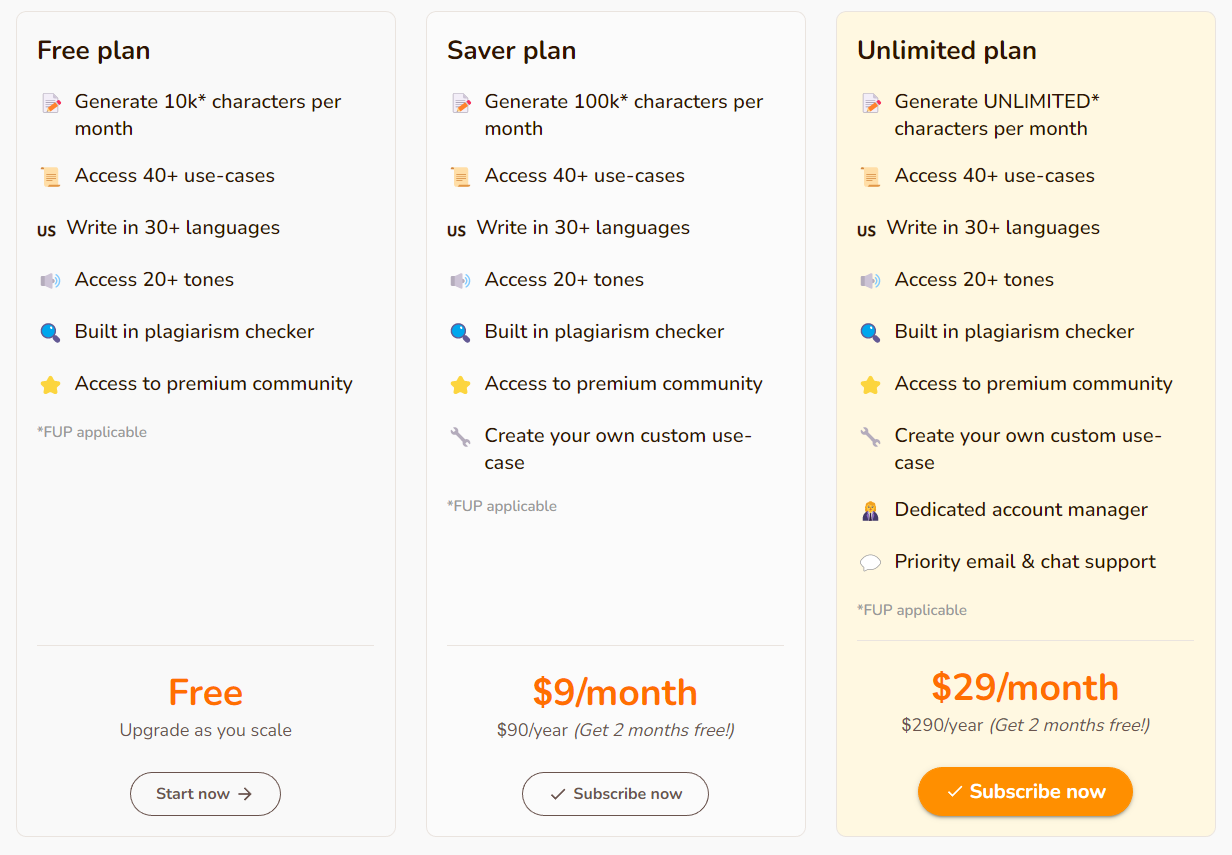This screenshot has width=1232, height=855.
Task: Click the wrench icon in Unlimited plan
Action: (870, 437)
